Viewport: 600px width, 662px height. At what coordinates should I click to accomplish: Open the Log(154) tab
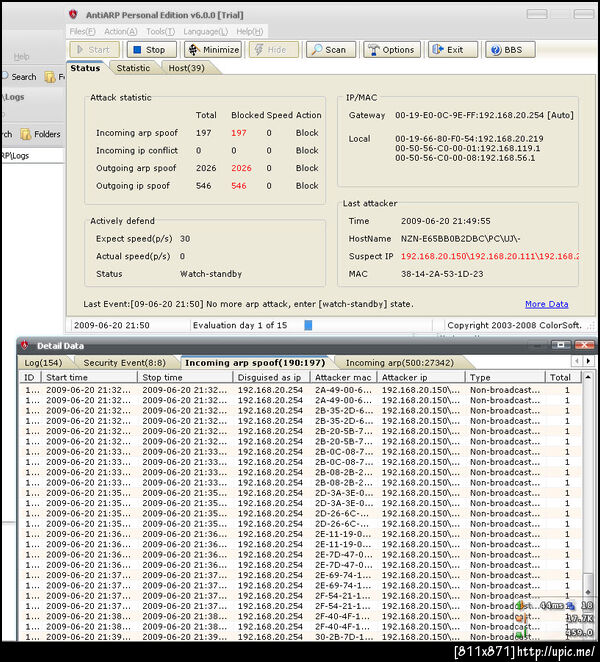(43, 363)
